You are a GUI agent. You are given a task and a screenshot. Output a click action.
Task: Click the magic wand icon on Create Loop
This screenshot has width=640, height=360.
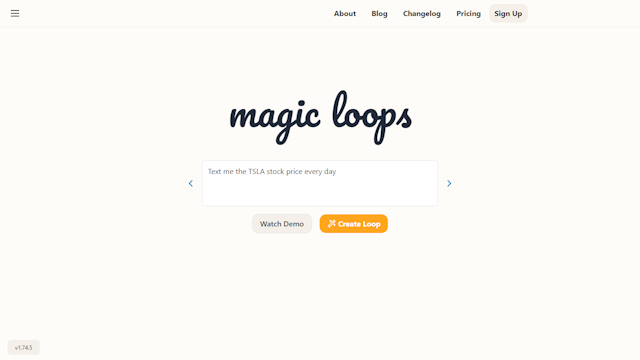coord(331,224)
